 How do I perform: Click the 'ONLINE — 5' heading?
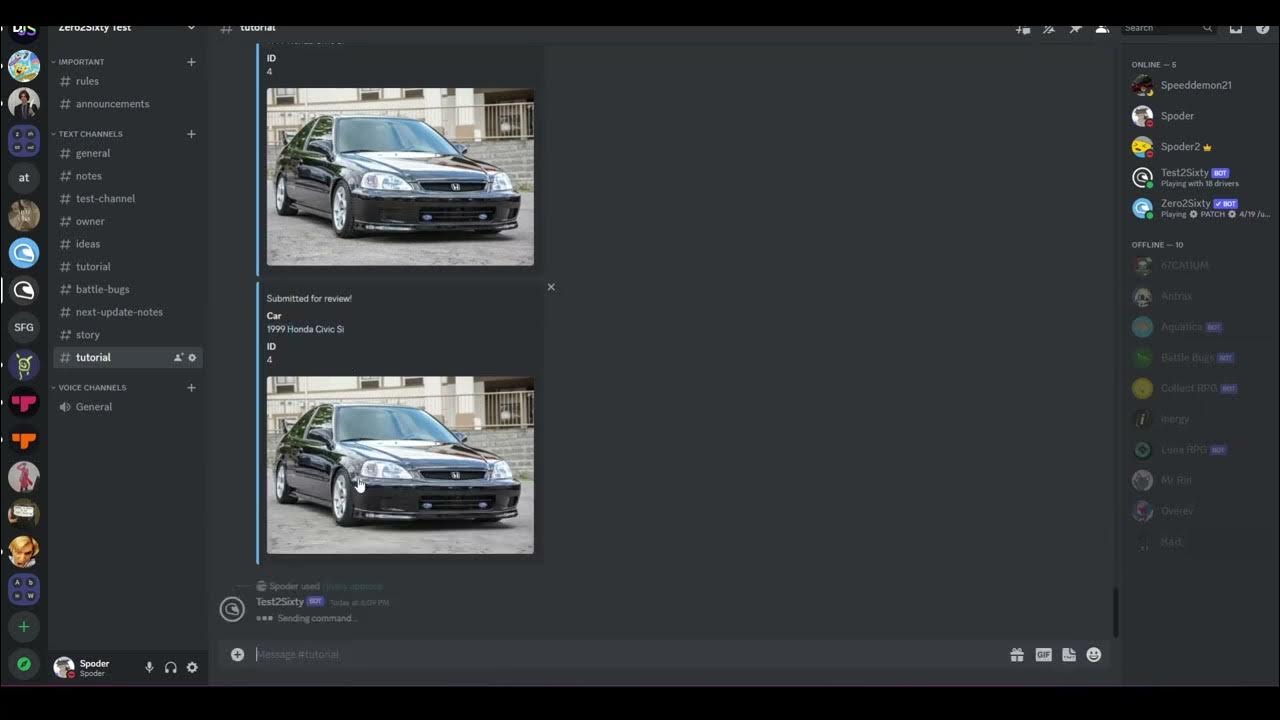pyautogui.click(x=1154, y=65)
